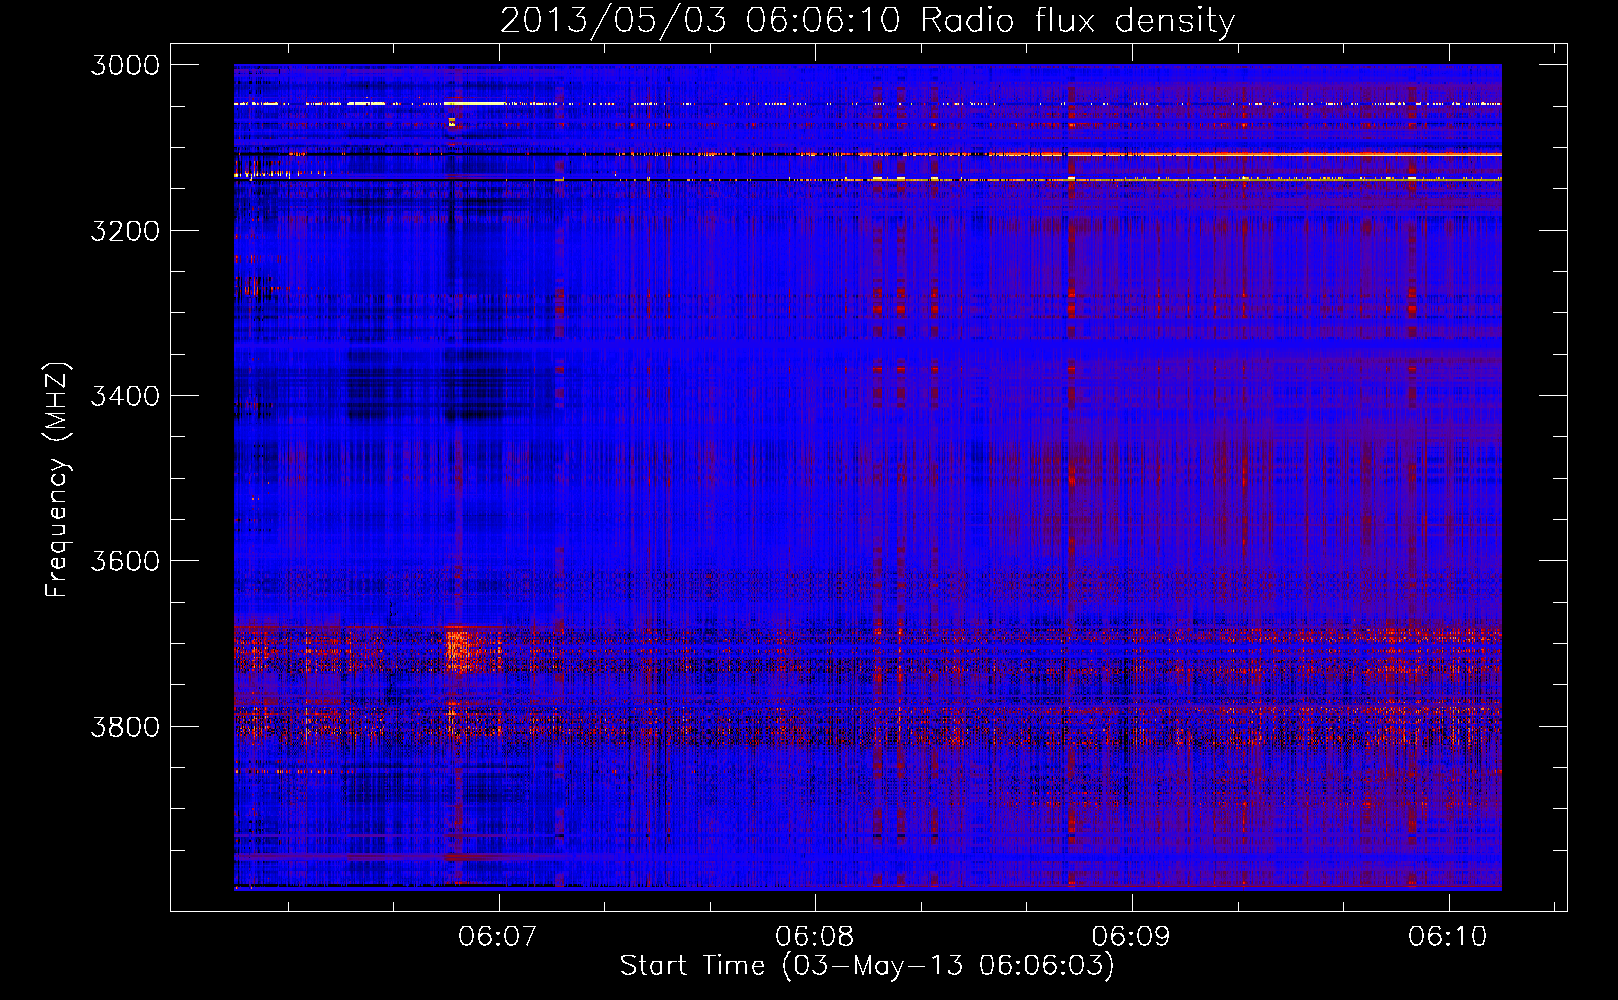The width and height of the screenshot is (1618, 1000).
Task: Click the 3600 frequency tick label
Action: point(125,561)
